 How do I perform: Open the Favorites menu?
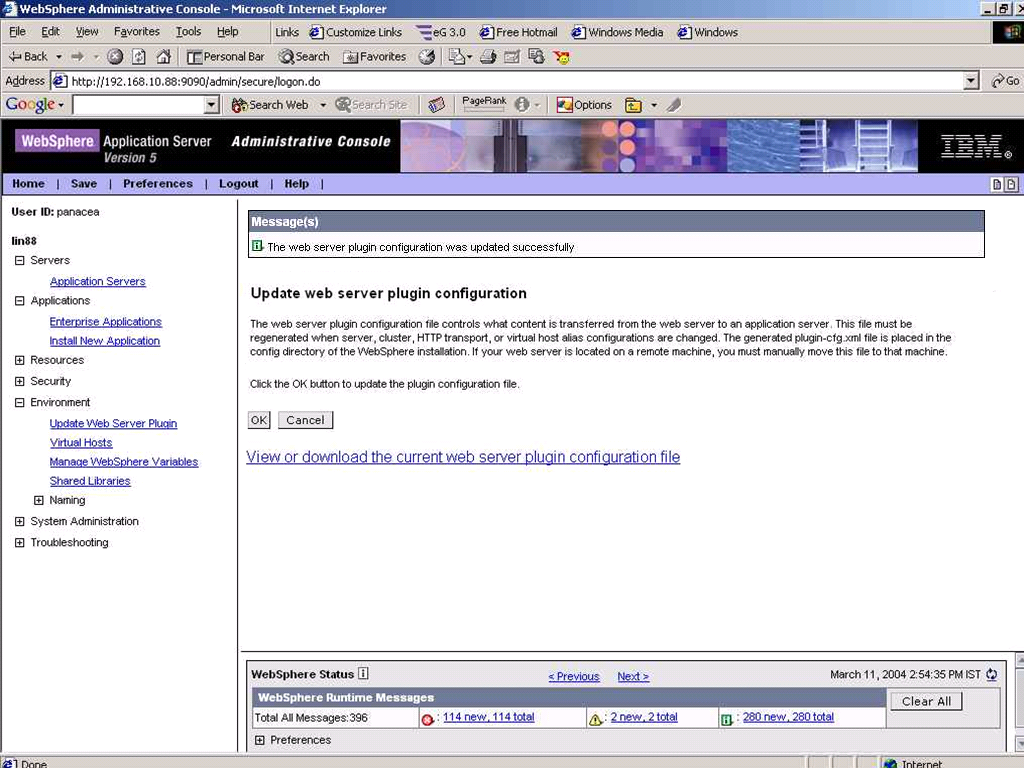(x=136, y=31)
